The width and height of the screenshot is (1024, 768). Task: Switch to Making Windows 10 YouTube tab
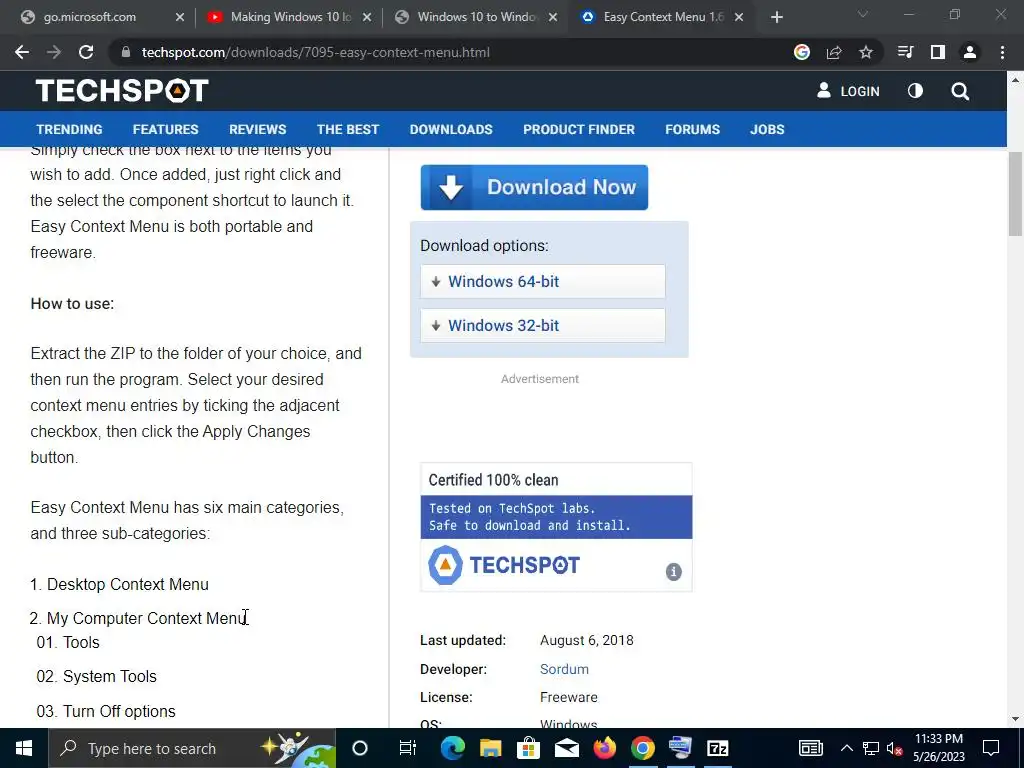click(291, 17)
